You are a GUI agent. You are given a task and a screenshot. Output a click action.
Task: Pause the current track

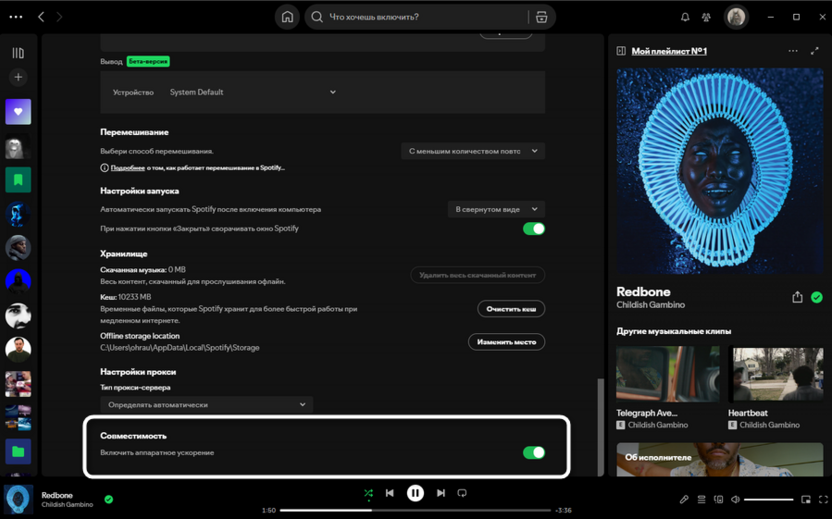pyautogui.click(x=415, y=493)
